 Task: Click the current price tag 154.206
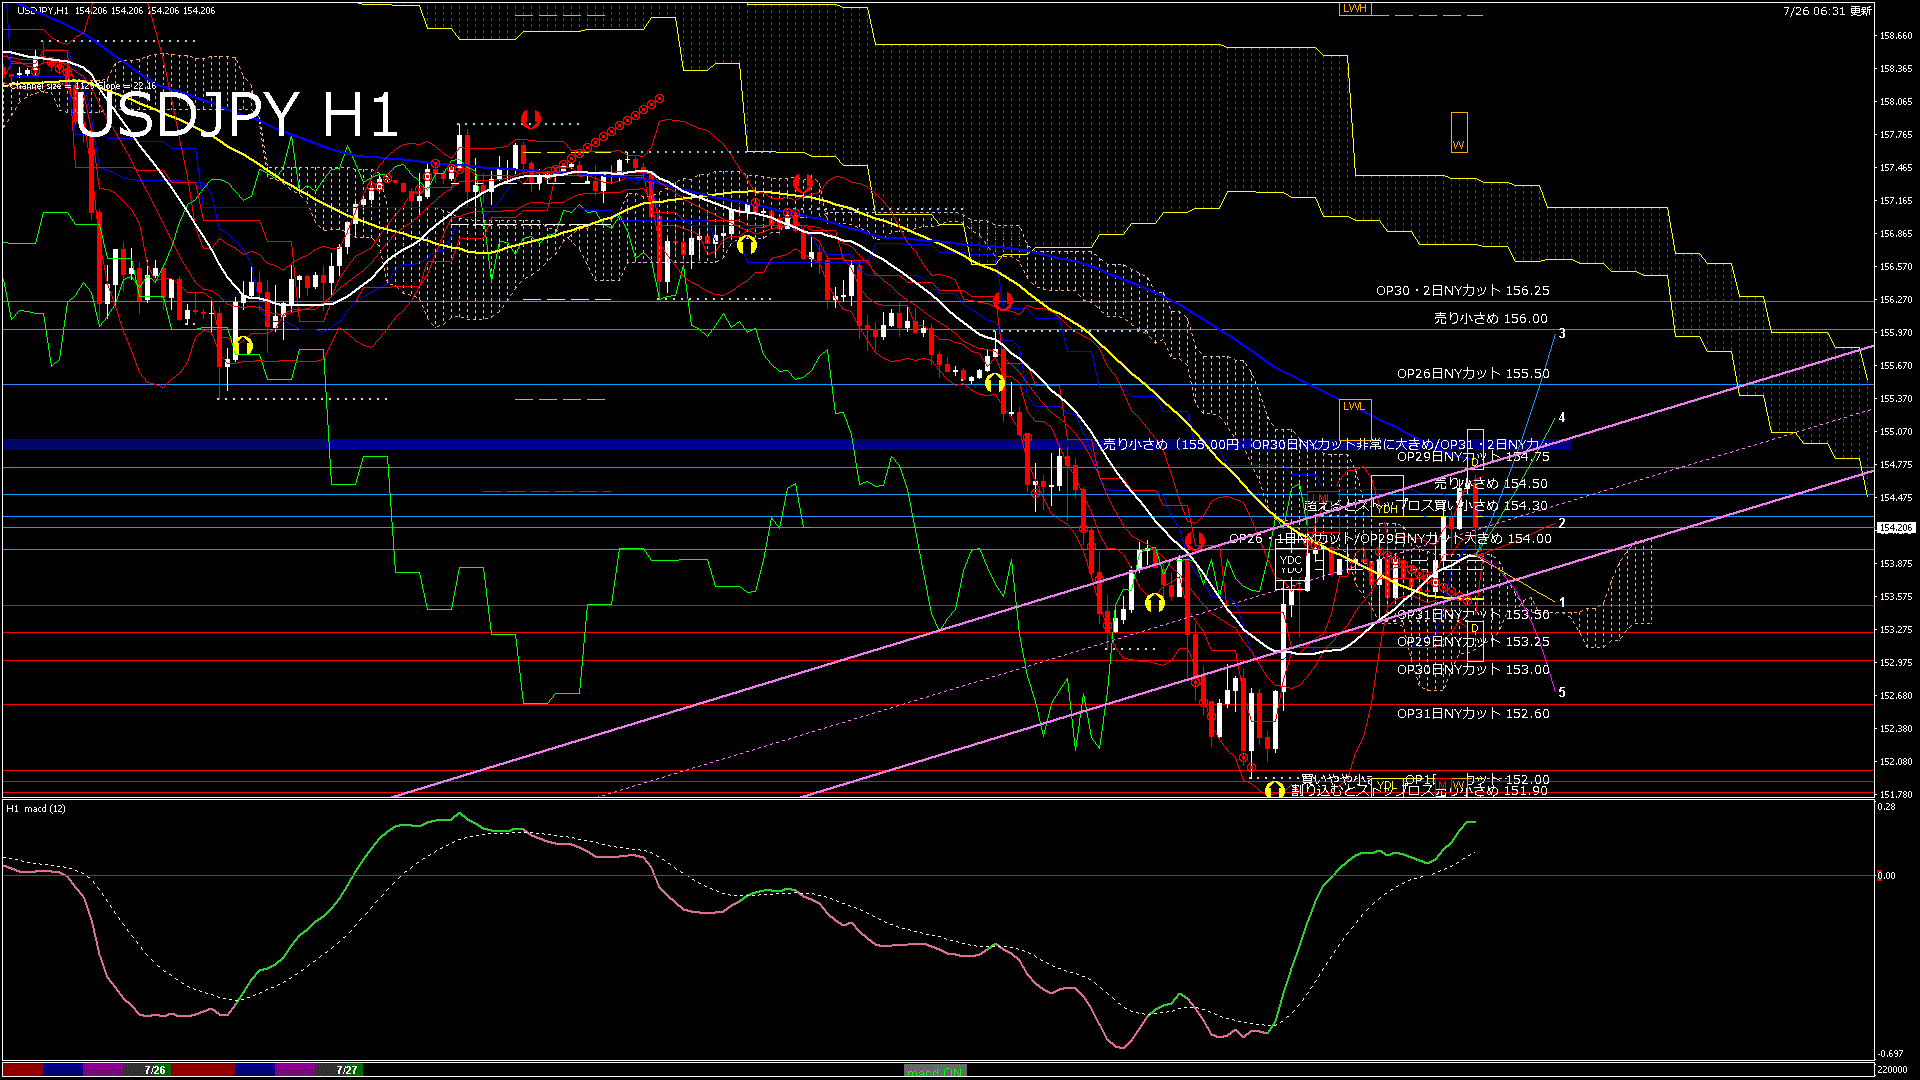[1896, 528]
